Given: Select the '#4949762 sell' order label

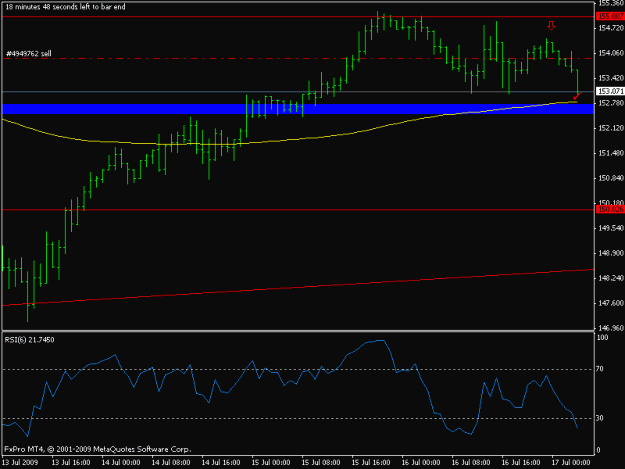Looking at the screenshot, I should pos(29,53).
